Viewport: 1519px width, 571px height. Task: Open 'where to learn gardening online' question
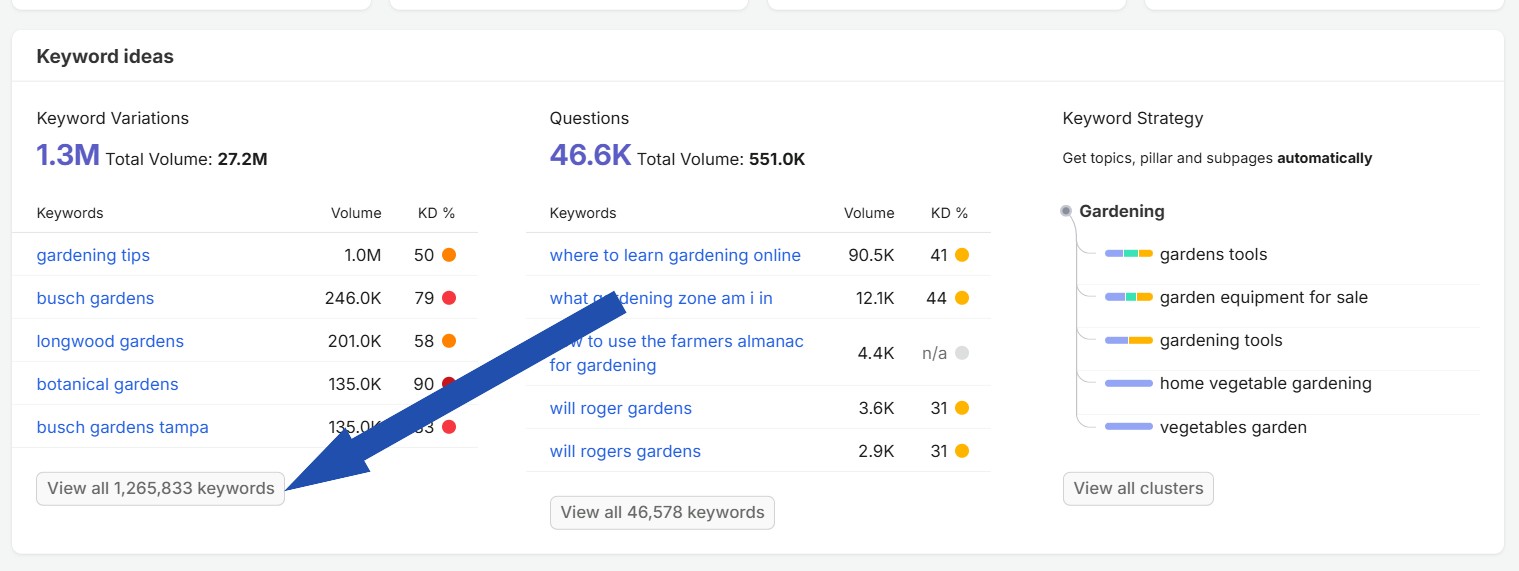point(675,255)
